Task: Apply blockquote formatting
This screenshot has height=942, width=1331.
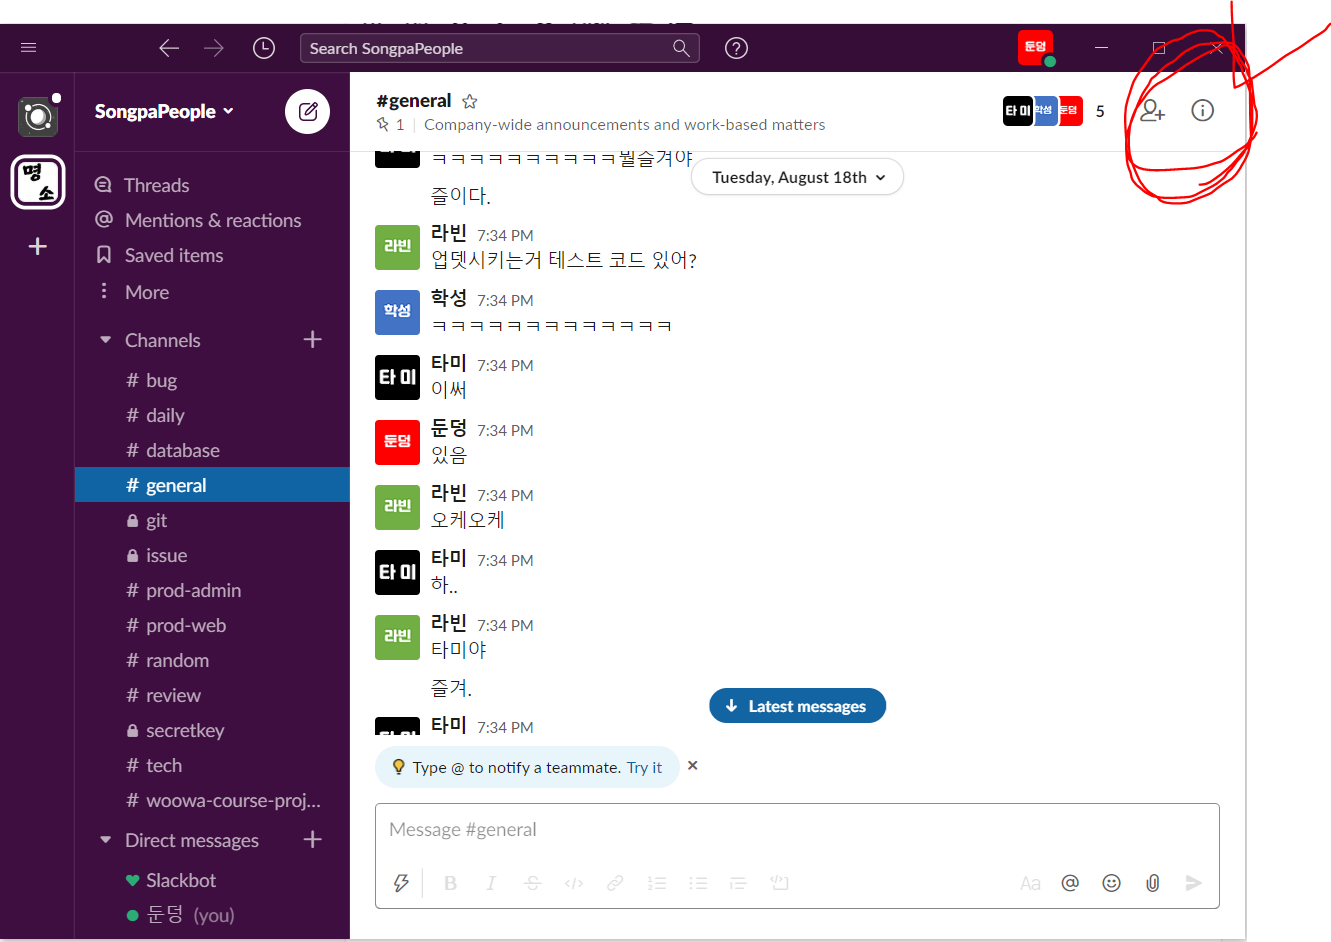Action: click(x=738, y=883)
